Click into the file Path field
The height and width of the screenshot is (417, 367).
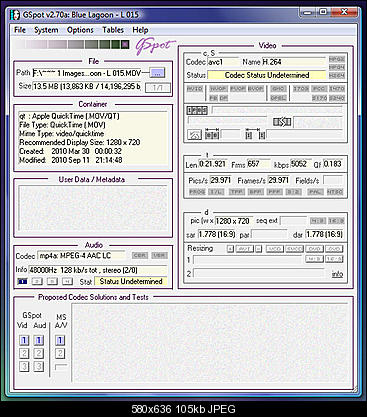tap(88, 73)
